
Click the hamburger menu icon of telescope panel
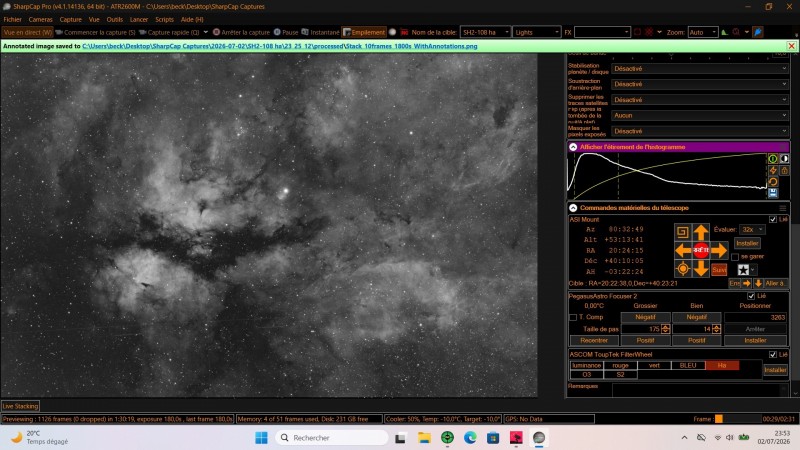(783, 208)
